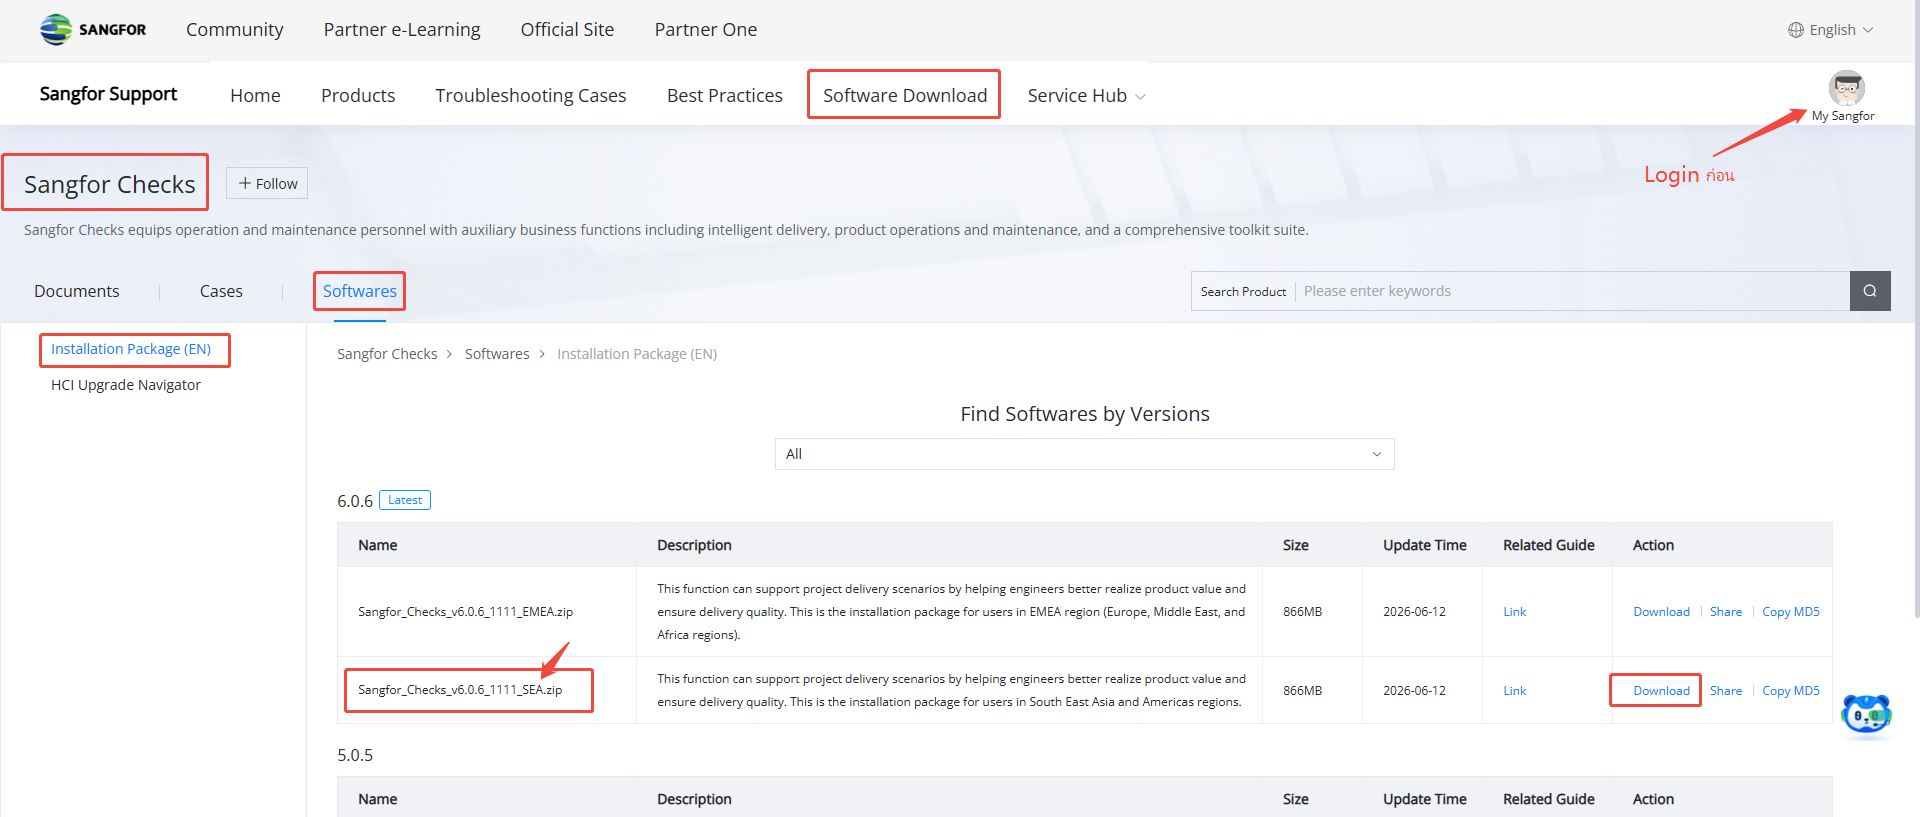The height and width of the screenshot is (817, 1920).
Task: Open Partner One
Action: [706, 30]
